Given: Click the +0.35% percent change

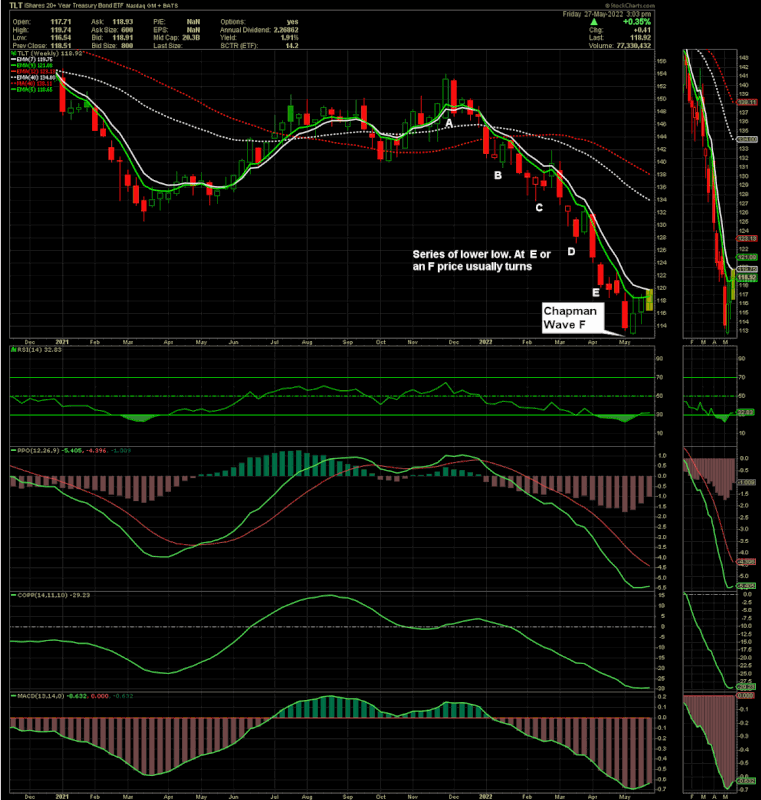Looking at the screenshot, I should coord(637,22).
